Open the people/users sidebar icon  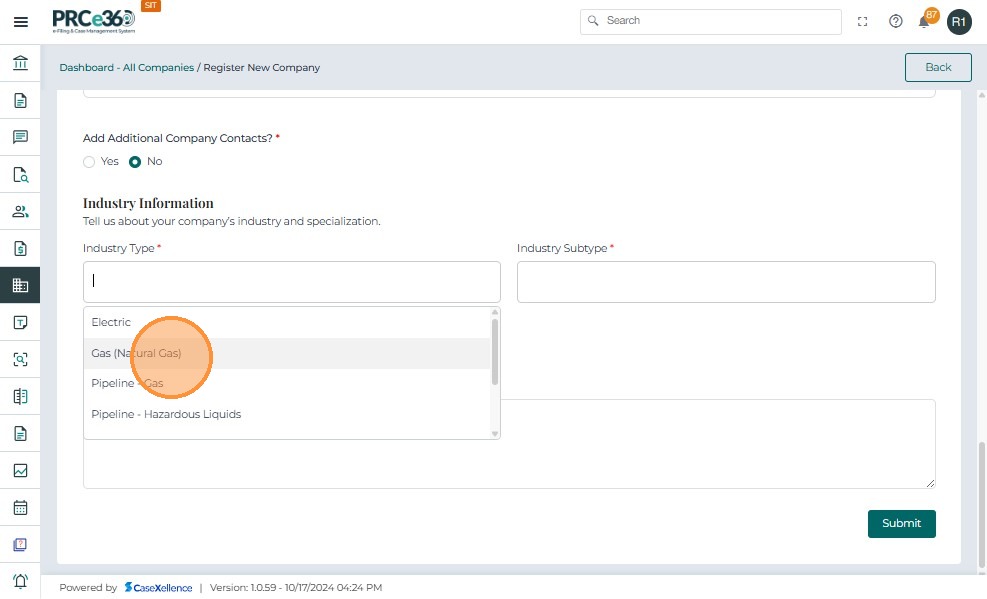click(20, 211)
